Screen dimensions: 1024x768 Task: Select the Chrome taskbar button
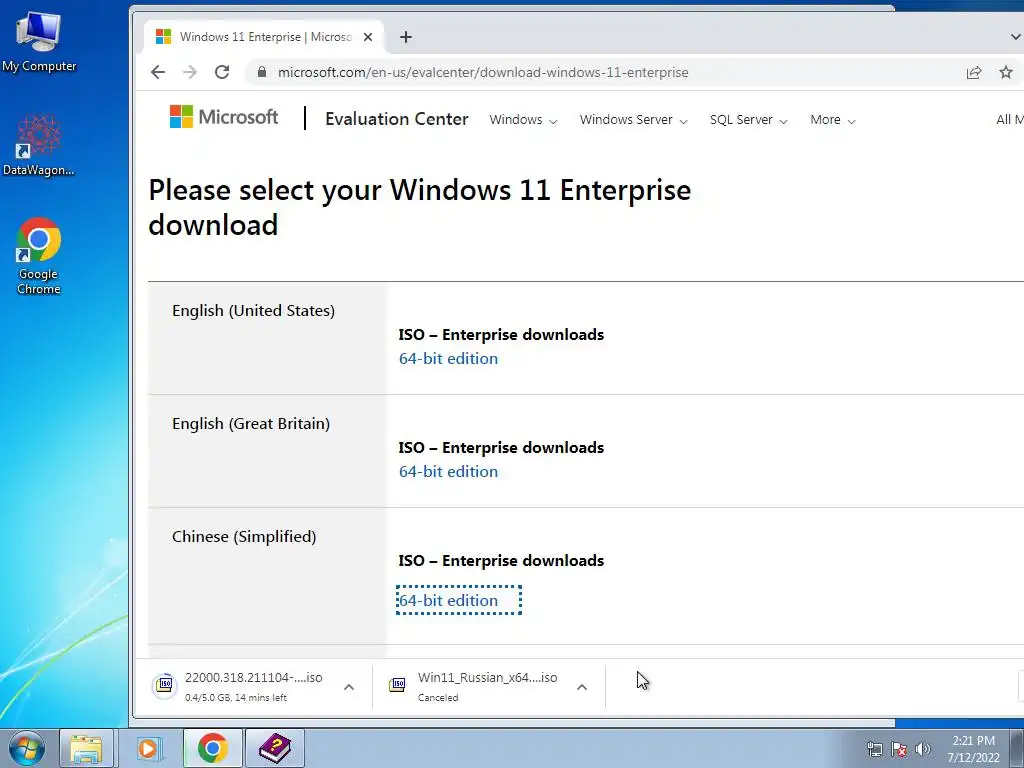click(212, 748)
